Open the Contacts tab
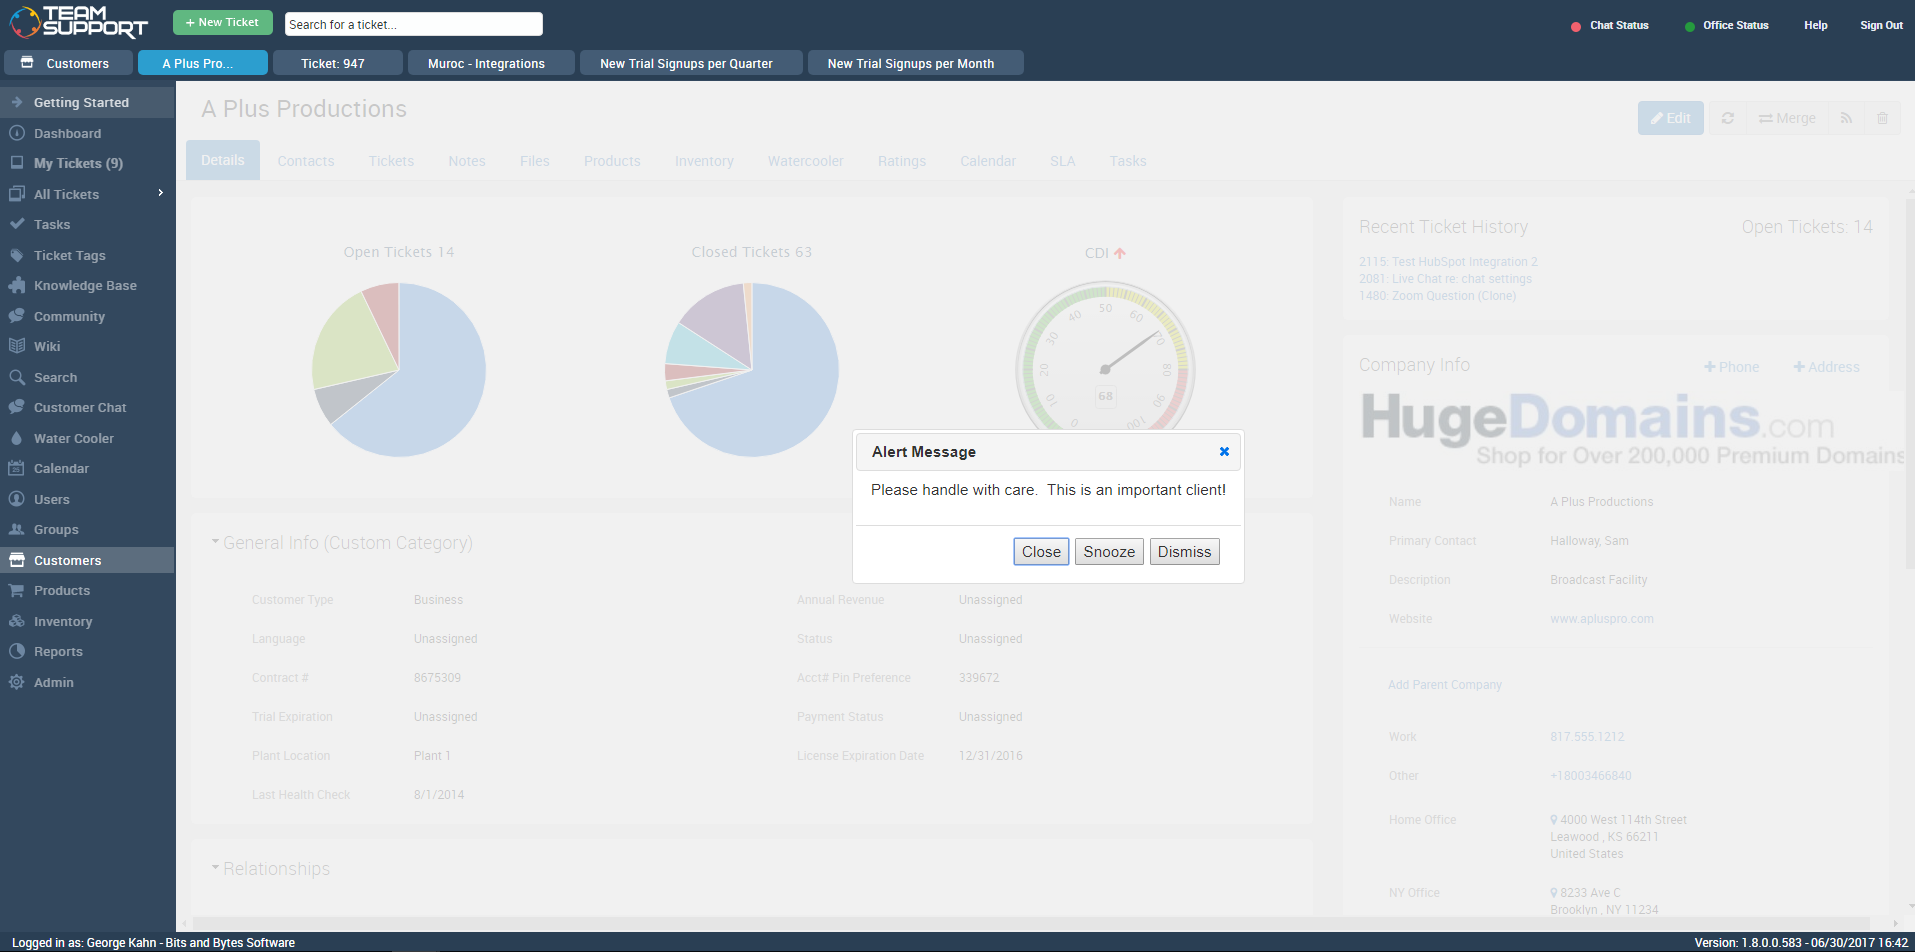The image size is (1915, 952). point(305,161)
